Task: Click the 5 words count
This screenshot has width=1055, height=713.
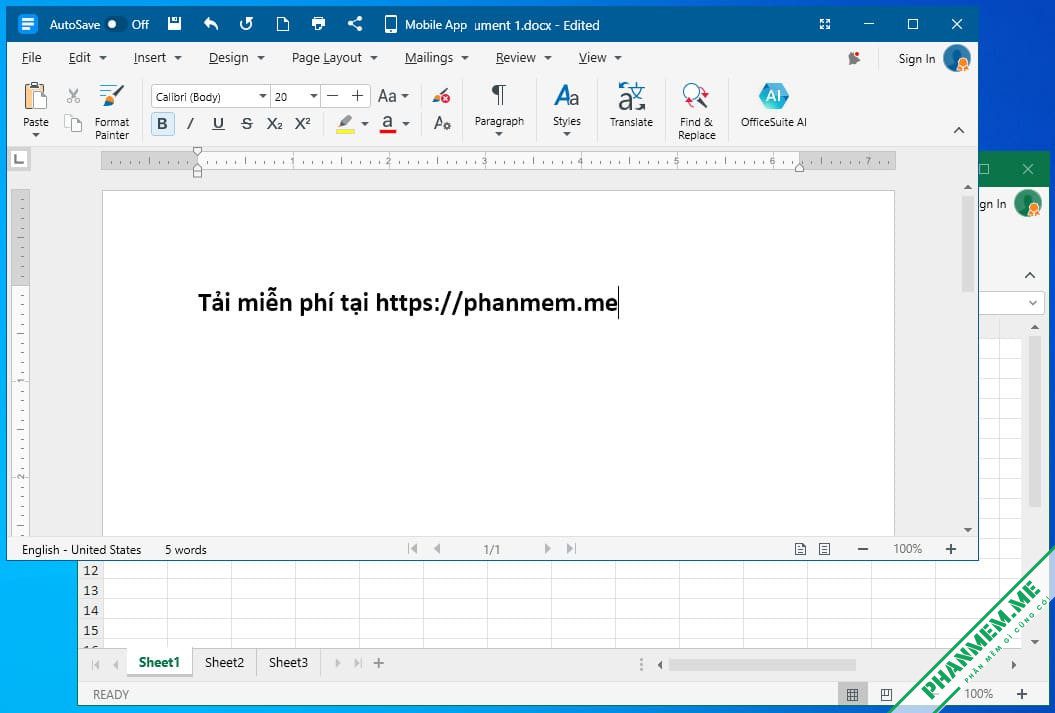Action: [186, 550]
